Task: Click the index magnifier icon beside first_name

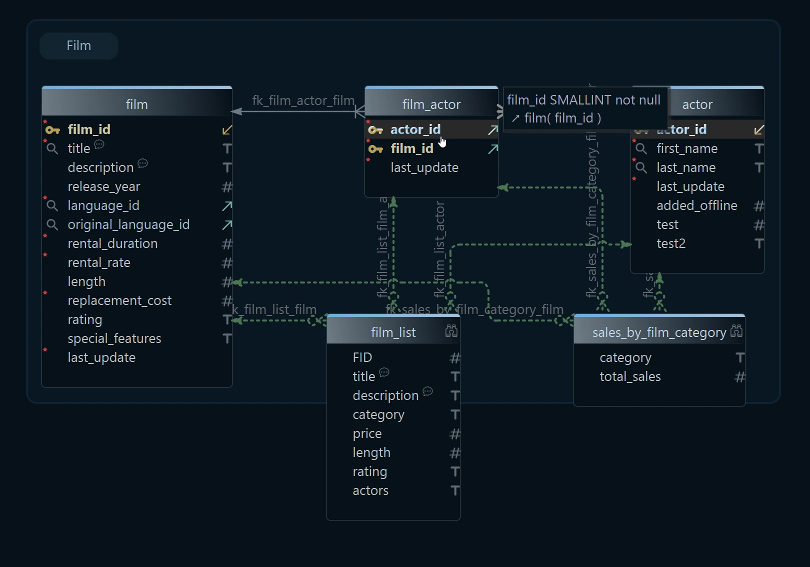Action: click(x=641, y=149)
